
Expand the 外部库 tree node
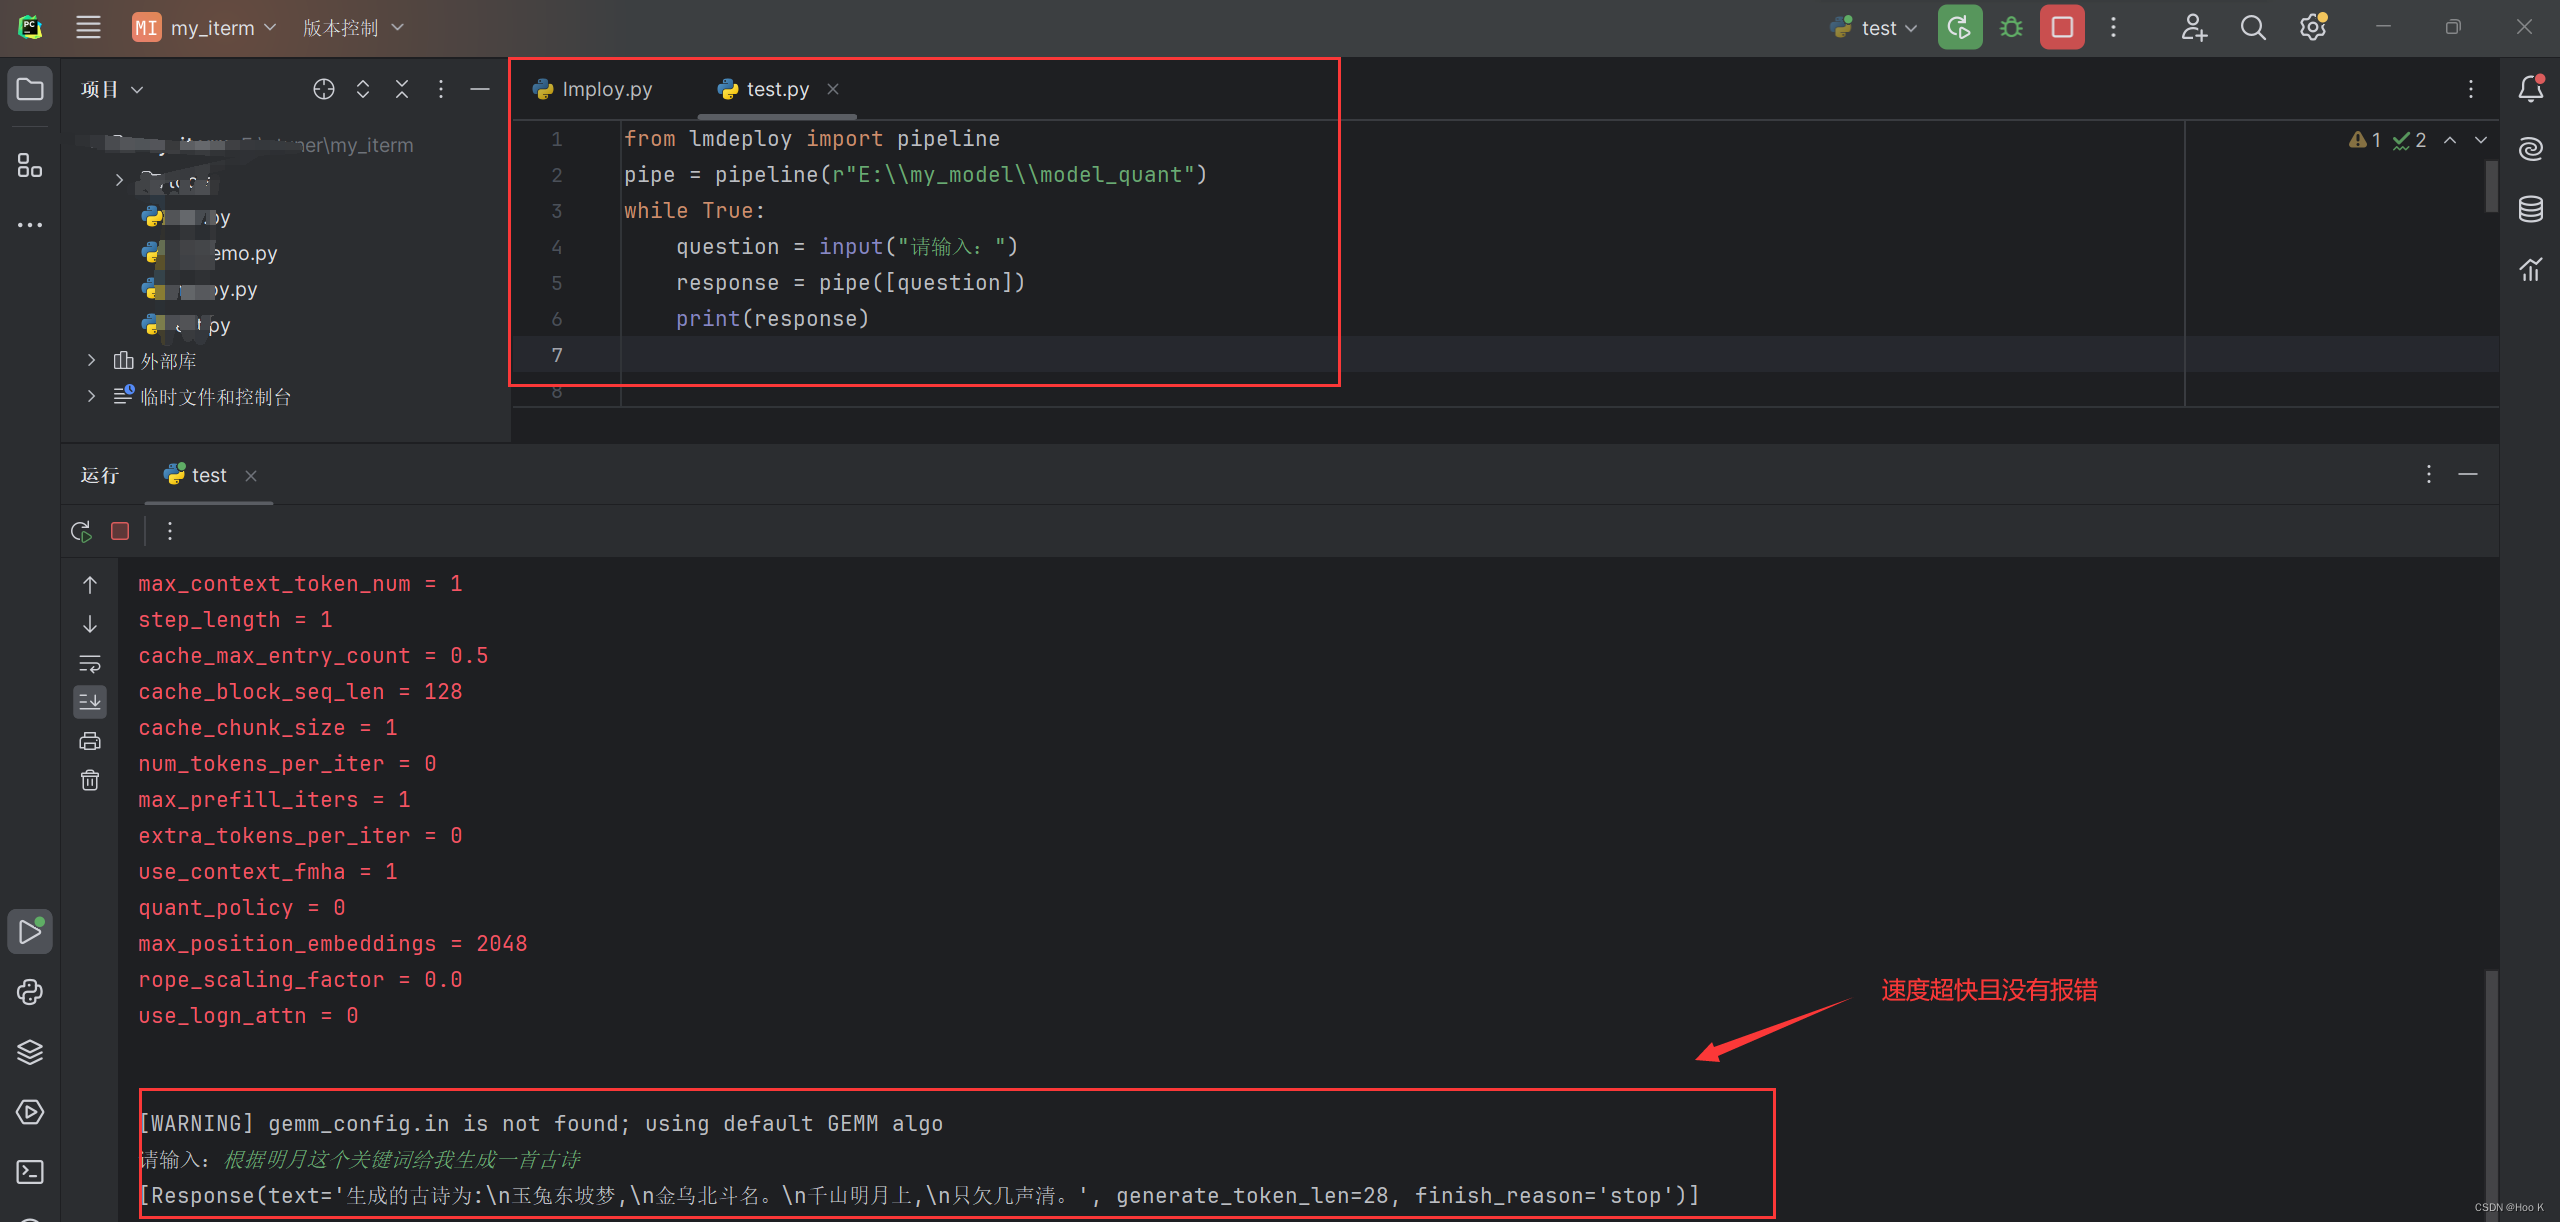click(x=91, y=360)
